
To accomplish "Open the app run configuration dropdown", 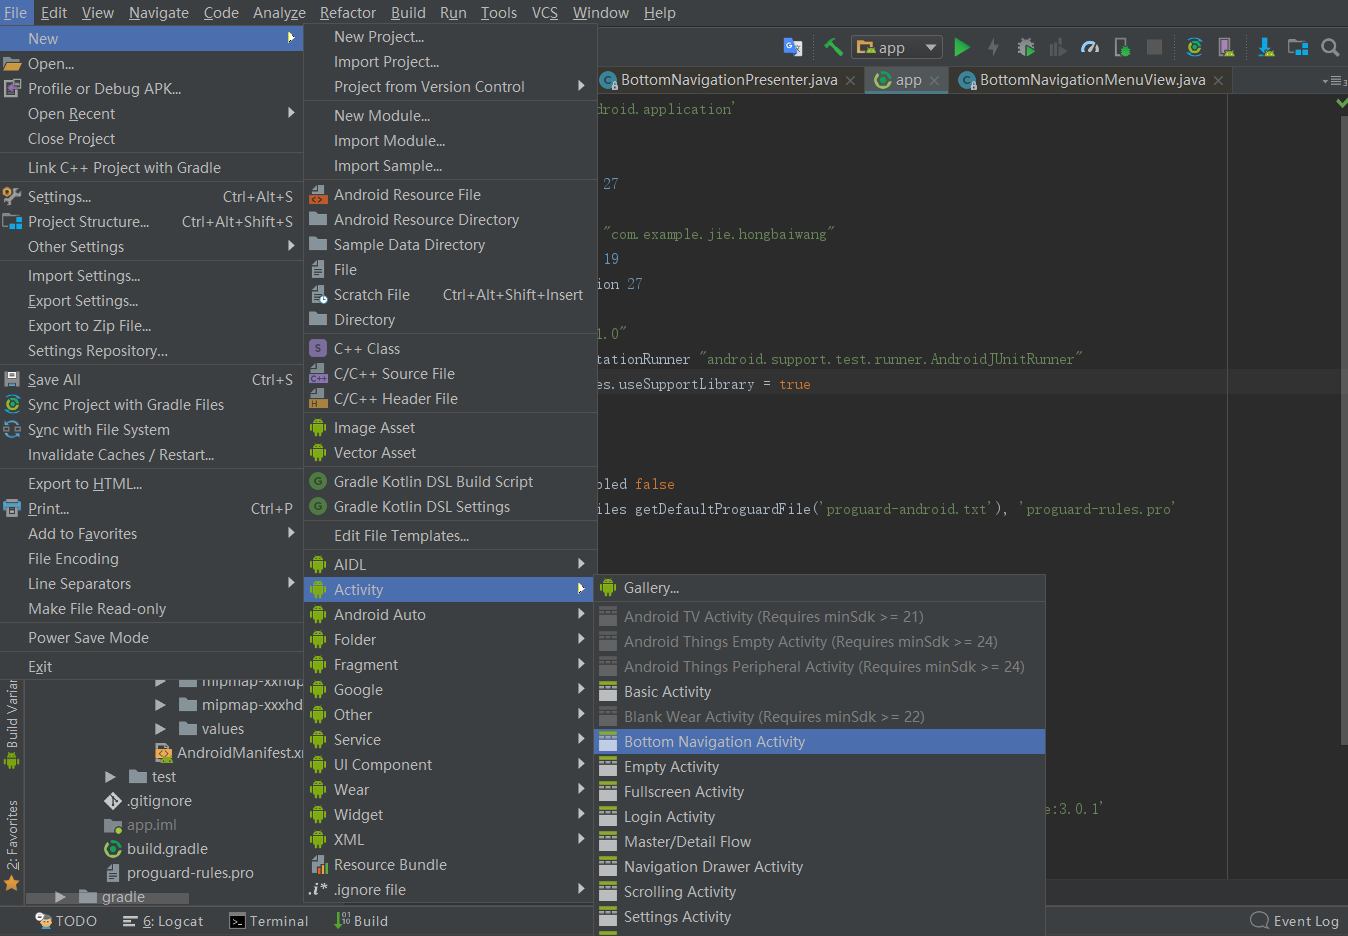I will (897, 47).
